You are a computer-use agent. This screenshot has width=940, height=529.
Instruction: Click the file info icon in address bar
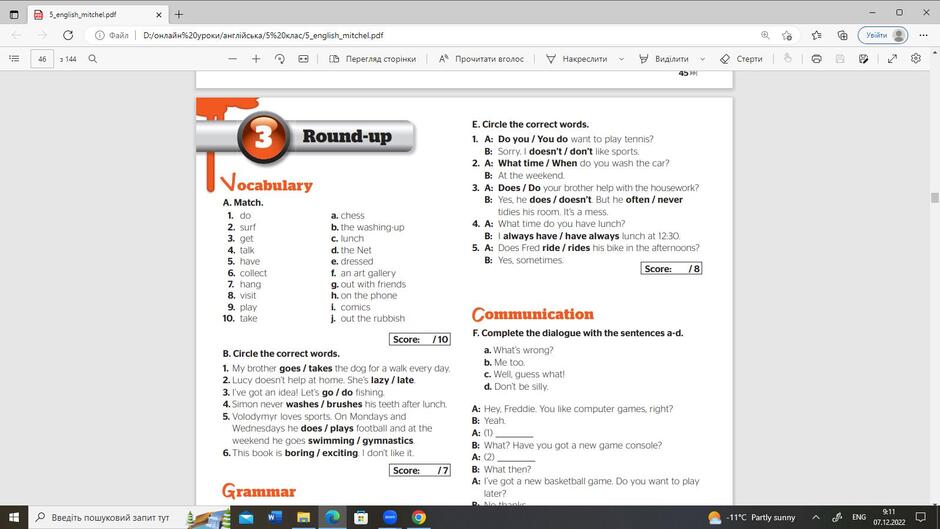click(x=100, y=35)
